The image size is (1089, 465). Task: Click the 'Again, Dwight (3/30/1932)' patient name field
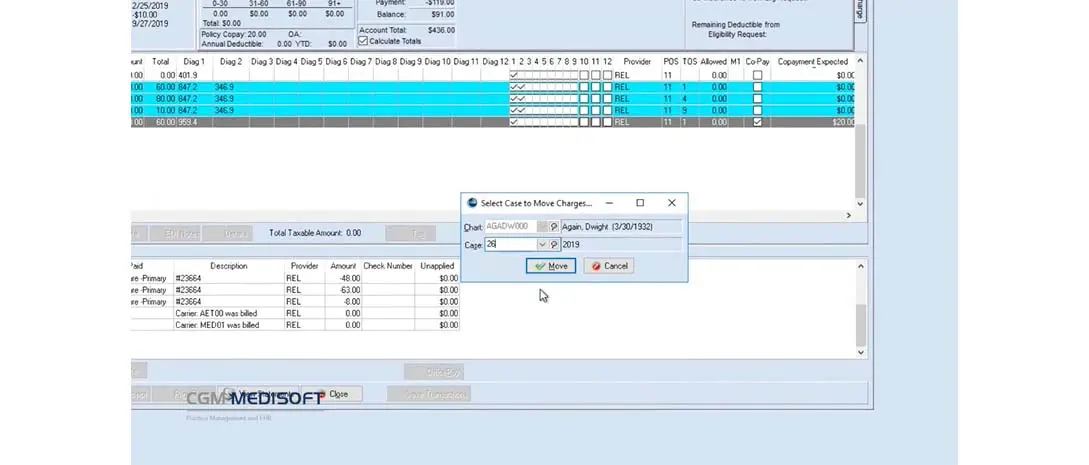click(621, 226)
